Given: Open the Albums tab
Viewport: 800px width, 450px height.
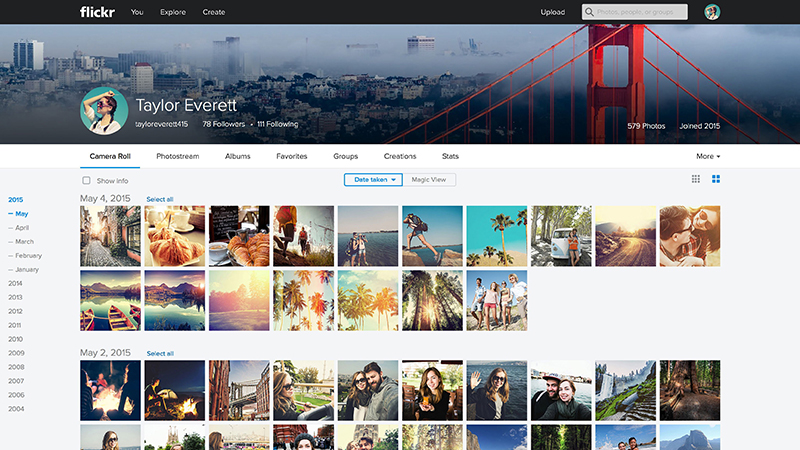Looking at the screenshot, I should click(238, 156).
